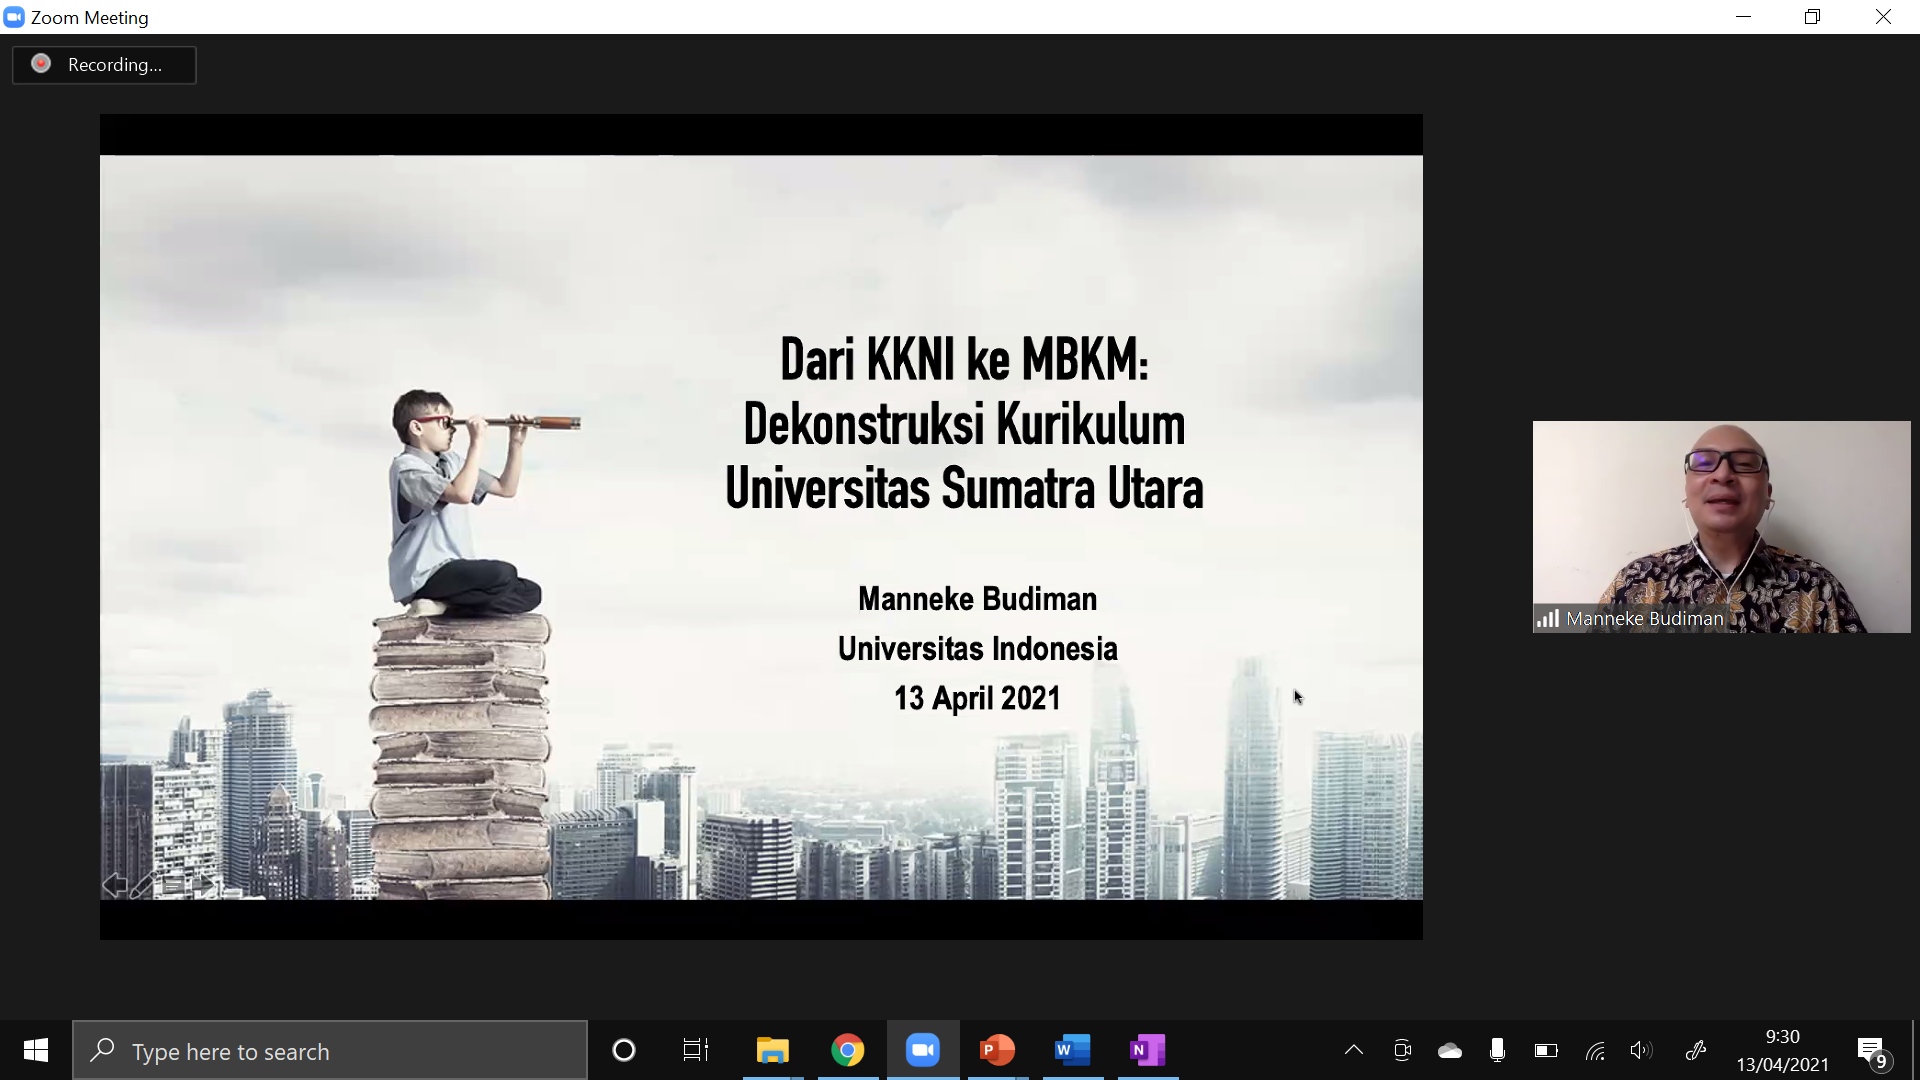Click the previous slide arrow on the presentation
This screenshot has width=1920, height=1080.
tap(114, 885)
